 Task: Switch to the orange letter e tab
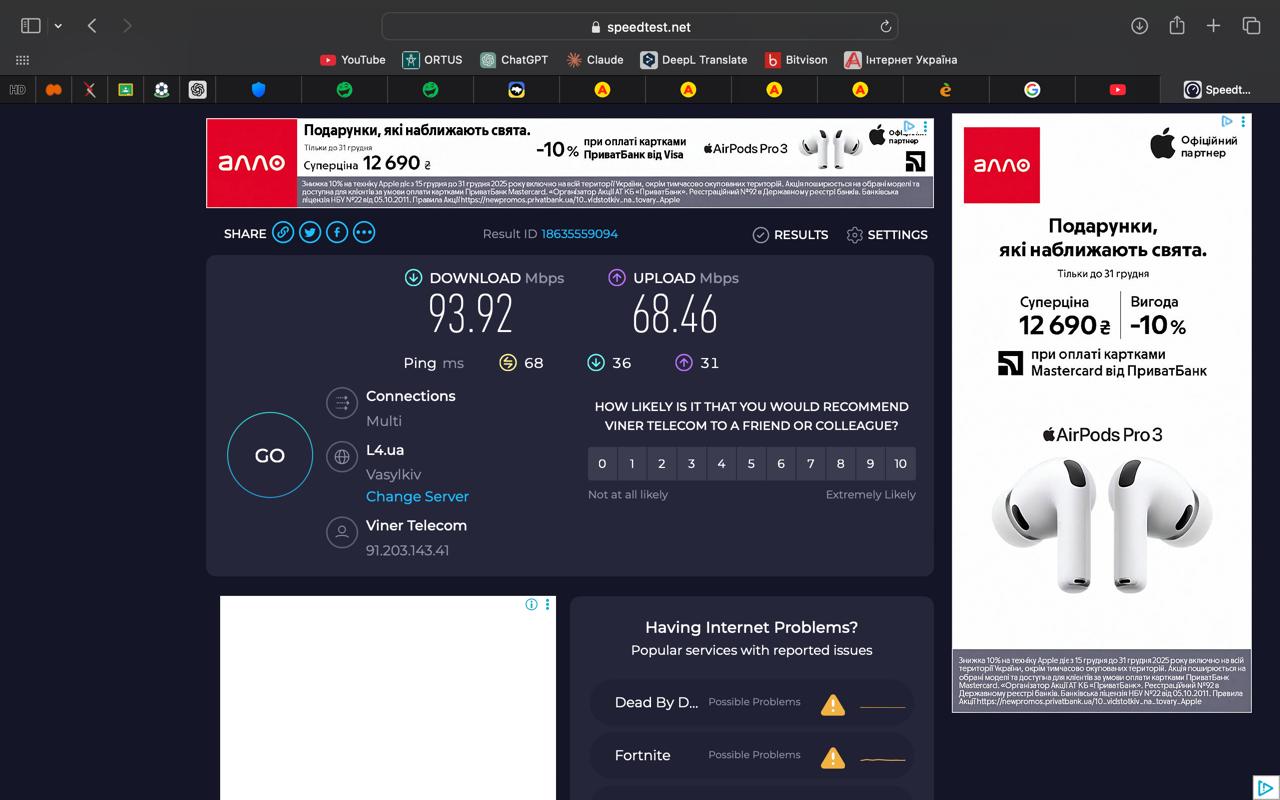click(x=946, y=90)
